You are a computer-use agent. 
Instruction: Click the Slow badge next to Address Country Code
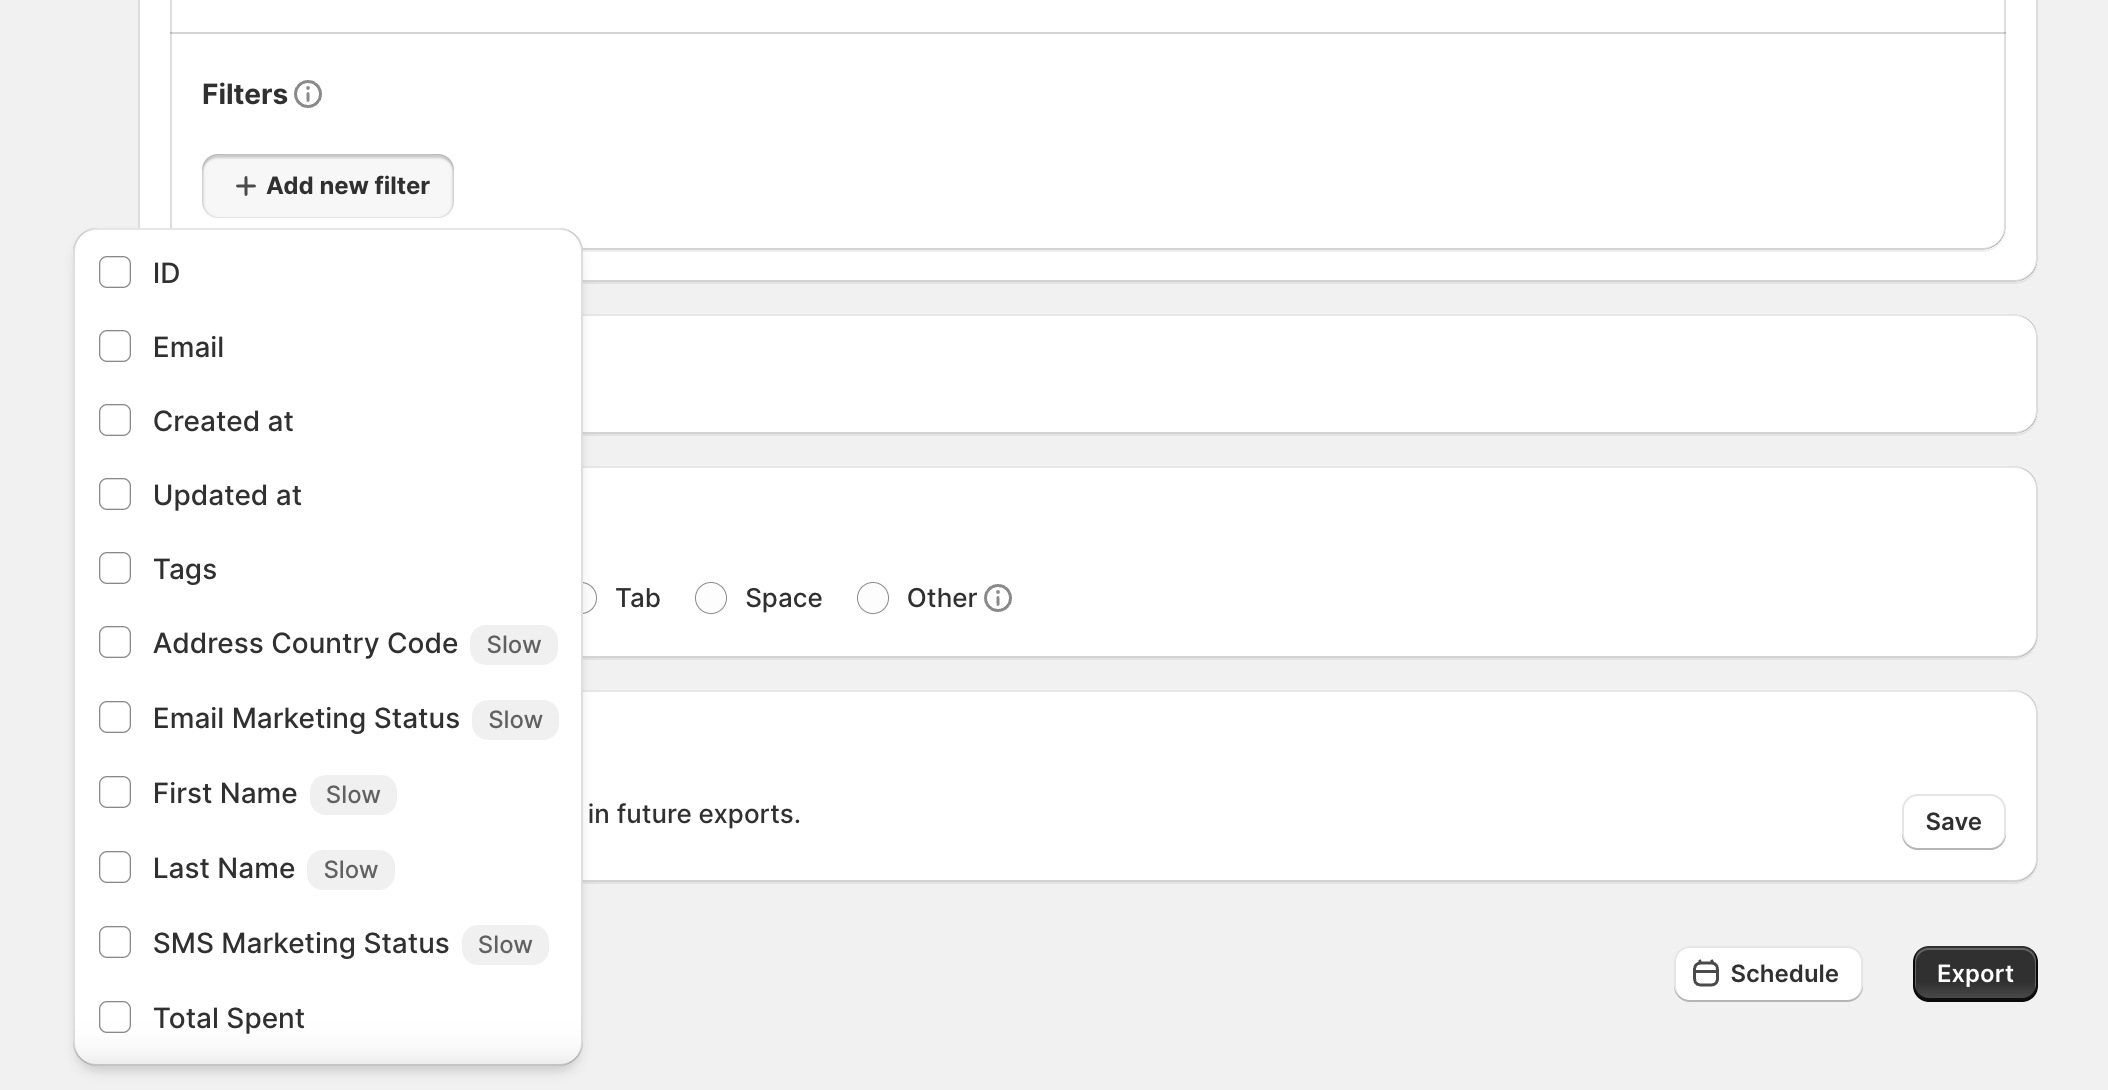[x=514, y=645]
